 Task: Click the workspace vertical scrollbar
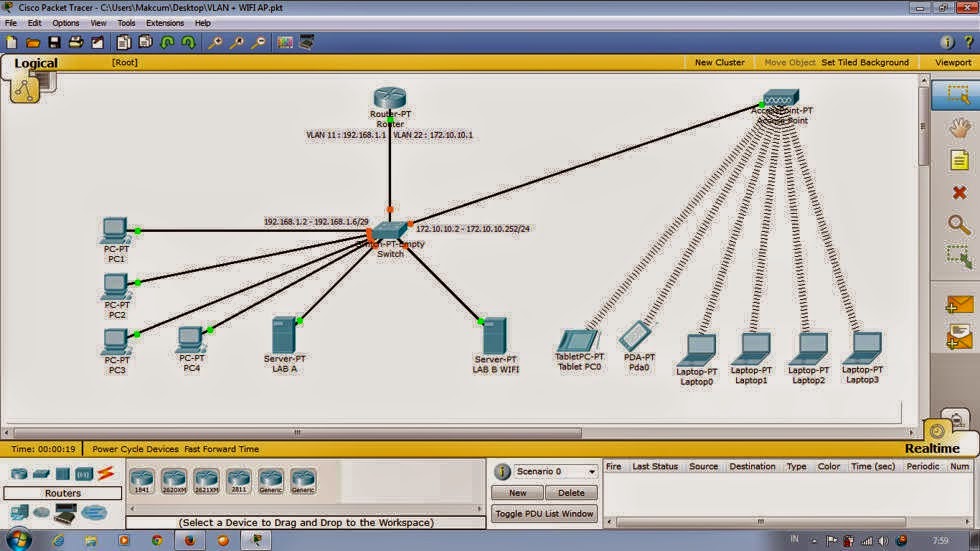(924, 125)
